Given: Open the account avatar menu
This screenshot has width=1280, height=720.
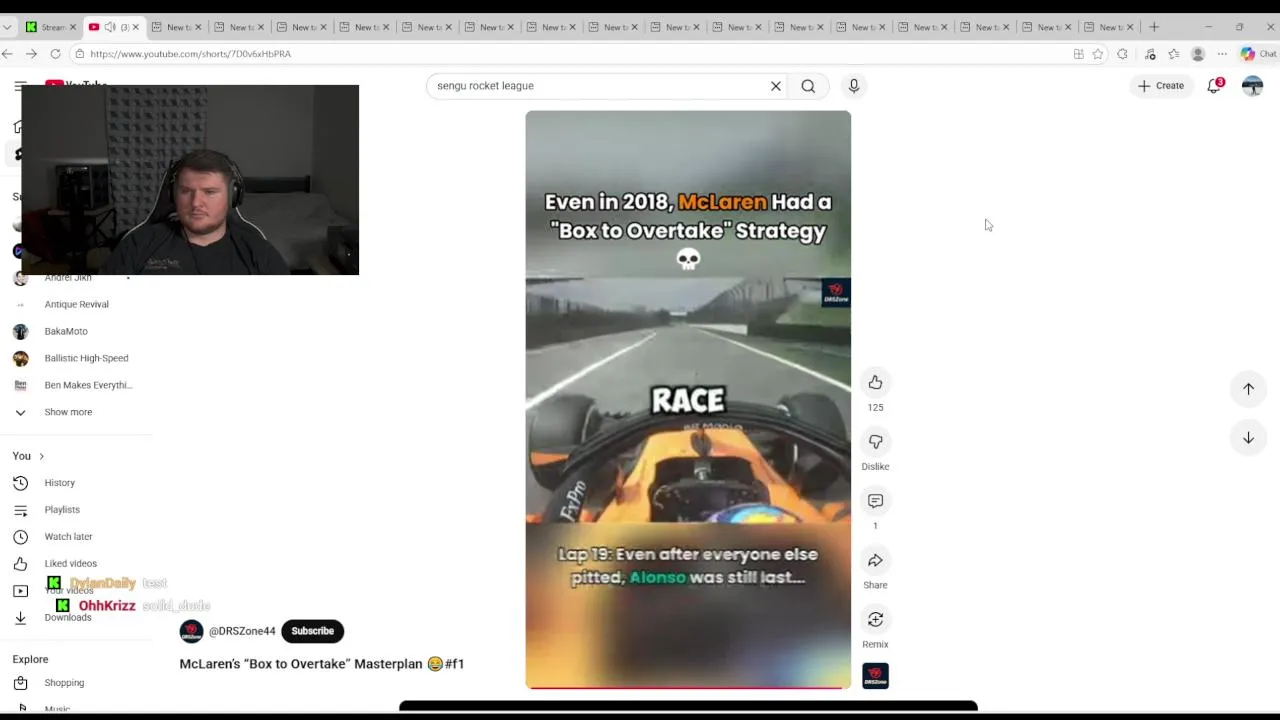Looking at the screenshot, I should (1252, 86).
